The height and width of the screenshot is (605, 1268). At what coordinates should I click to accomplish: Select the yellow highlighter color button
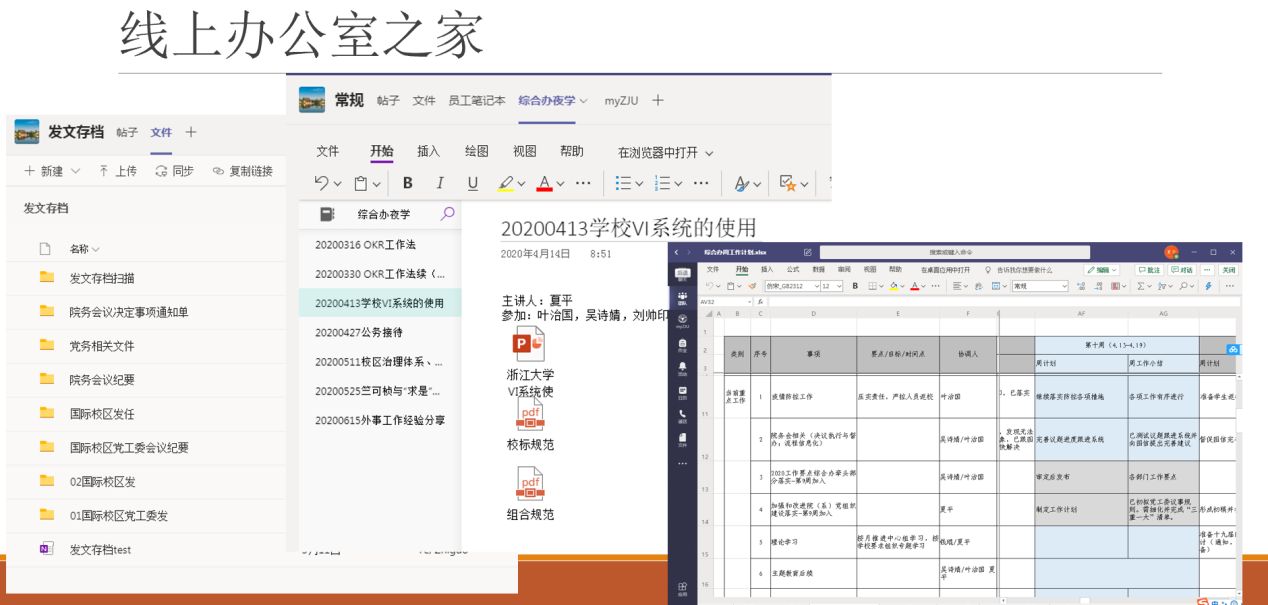506,183
